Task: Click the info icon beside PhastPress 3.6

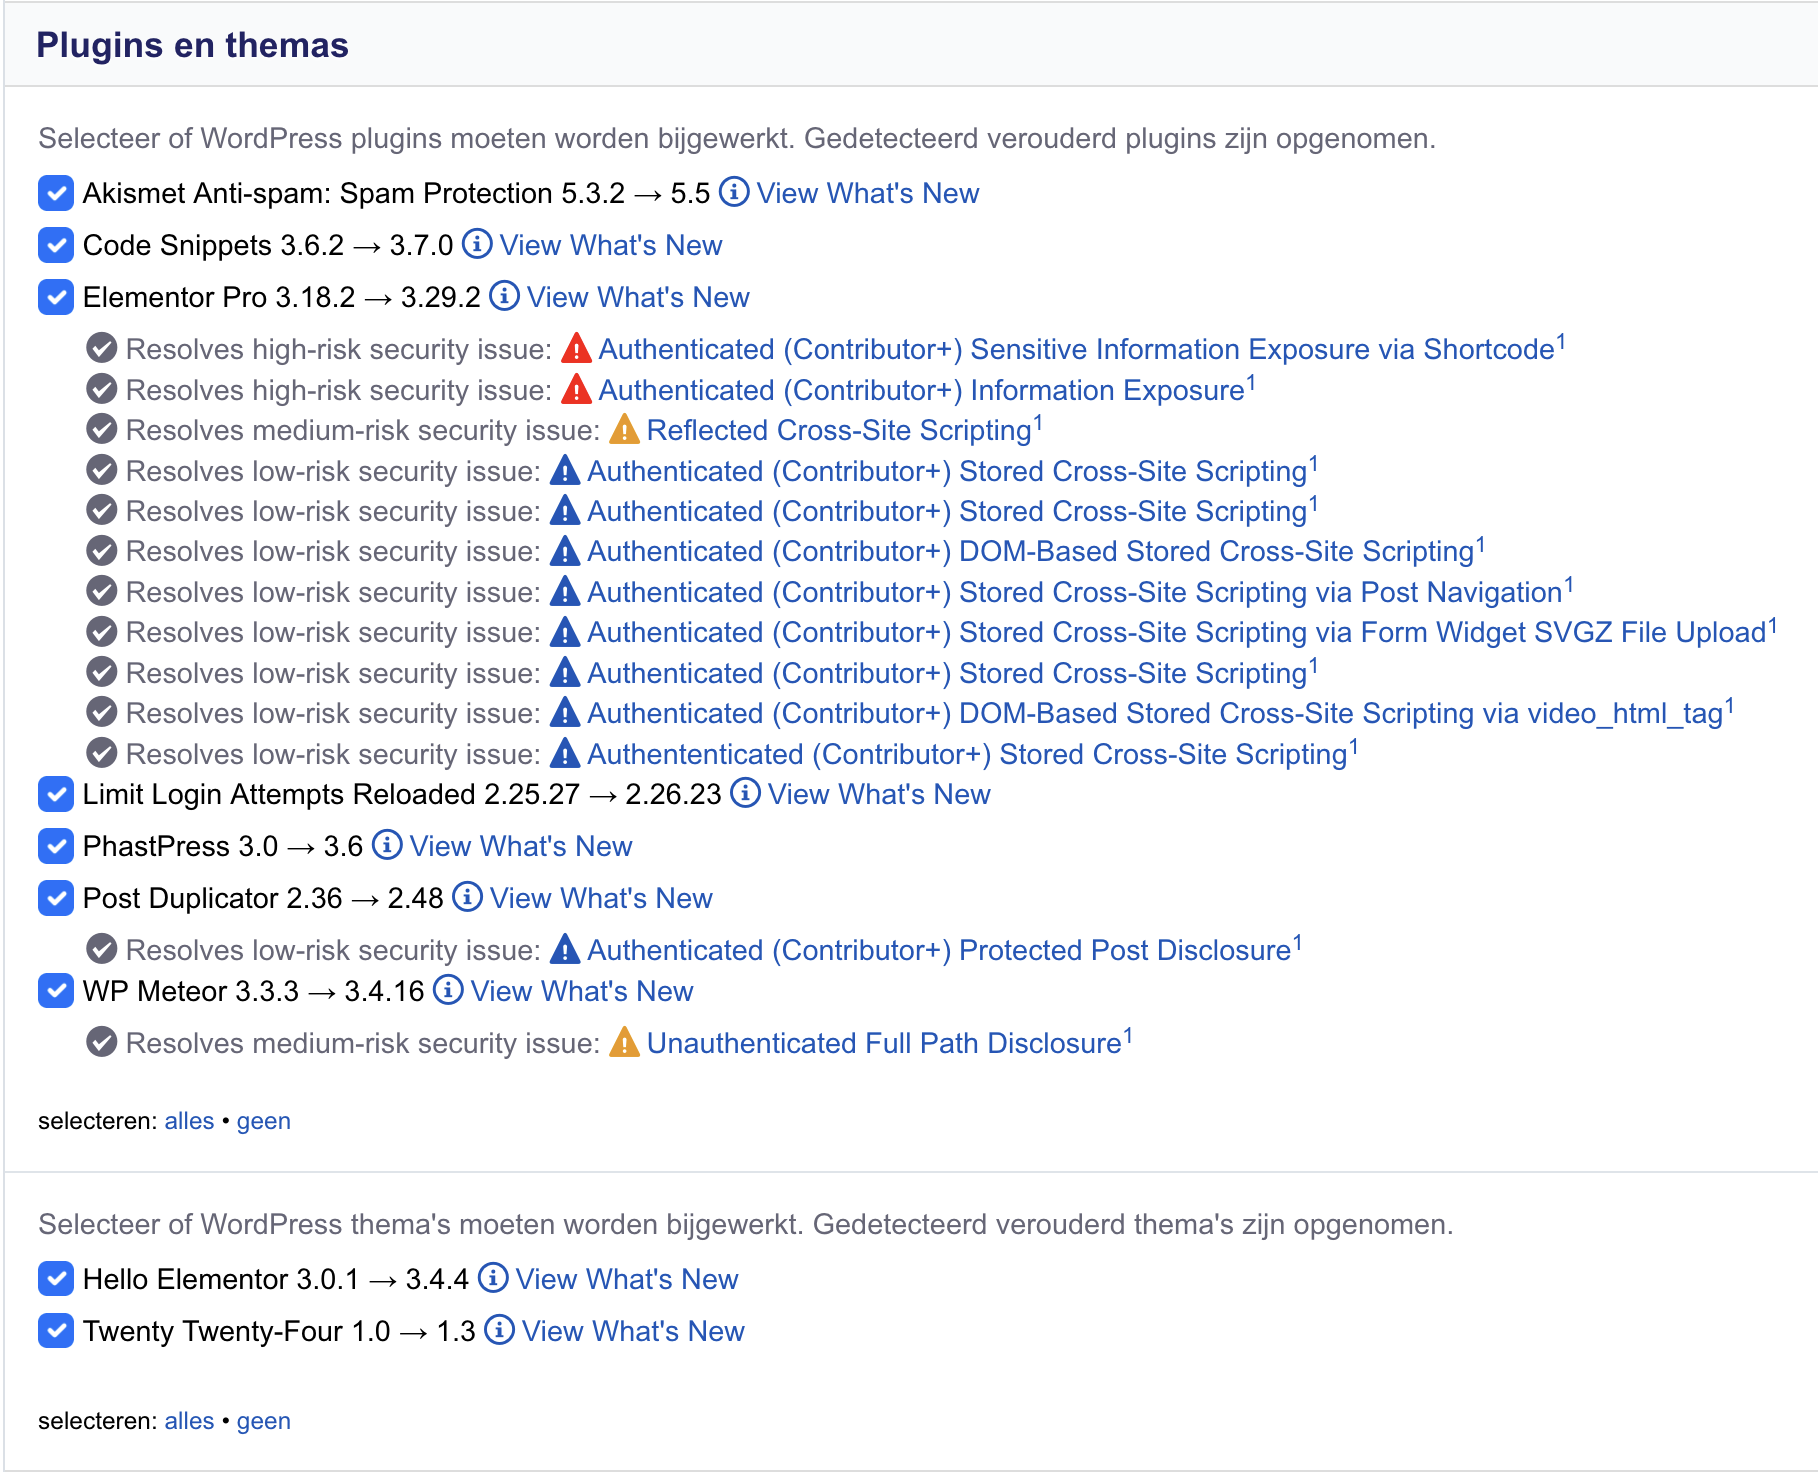Action: (x=387, y=845)
